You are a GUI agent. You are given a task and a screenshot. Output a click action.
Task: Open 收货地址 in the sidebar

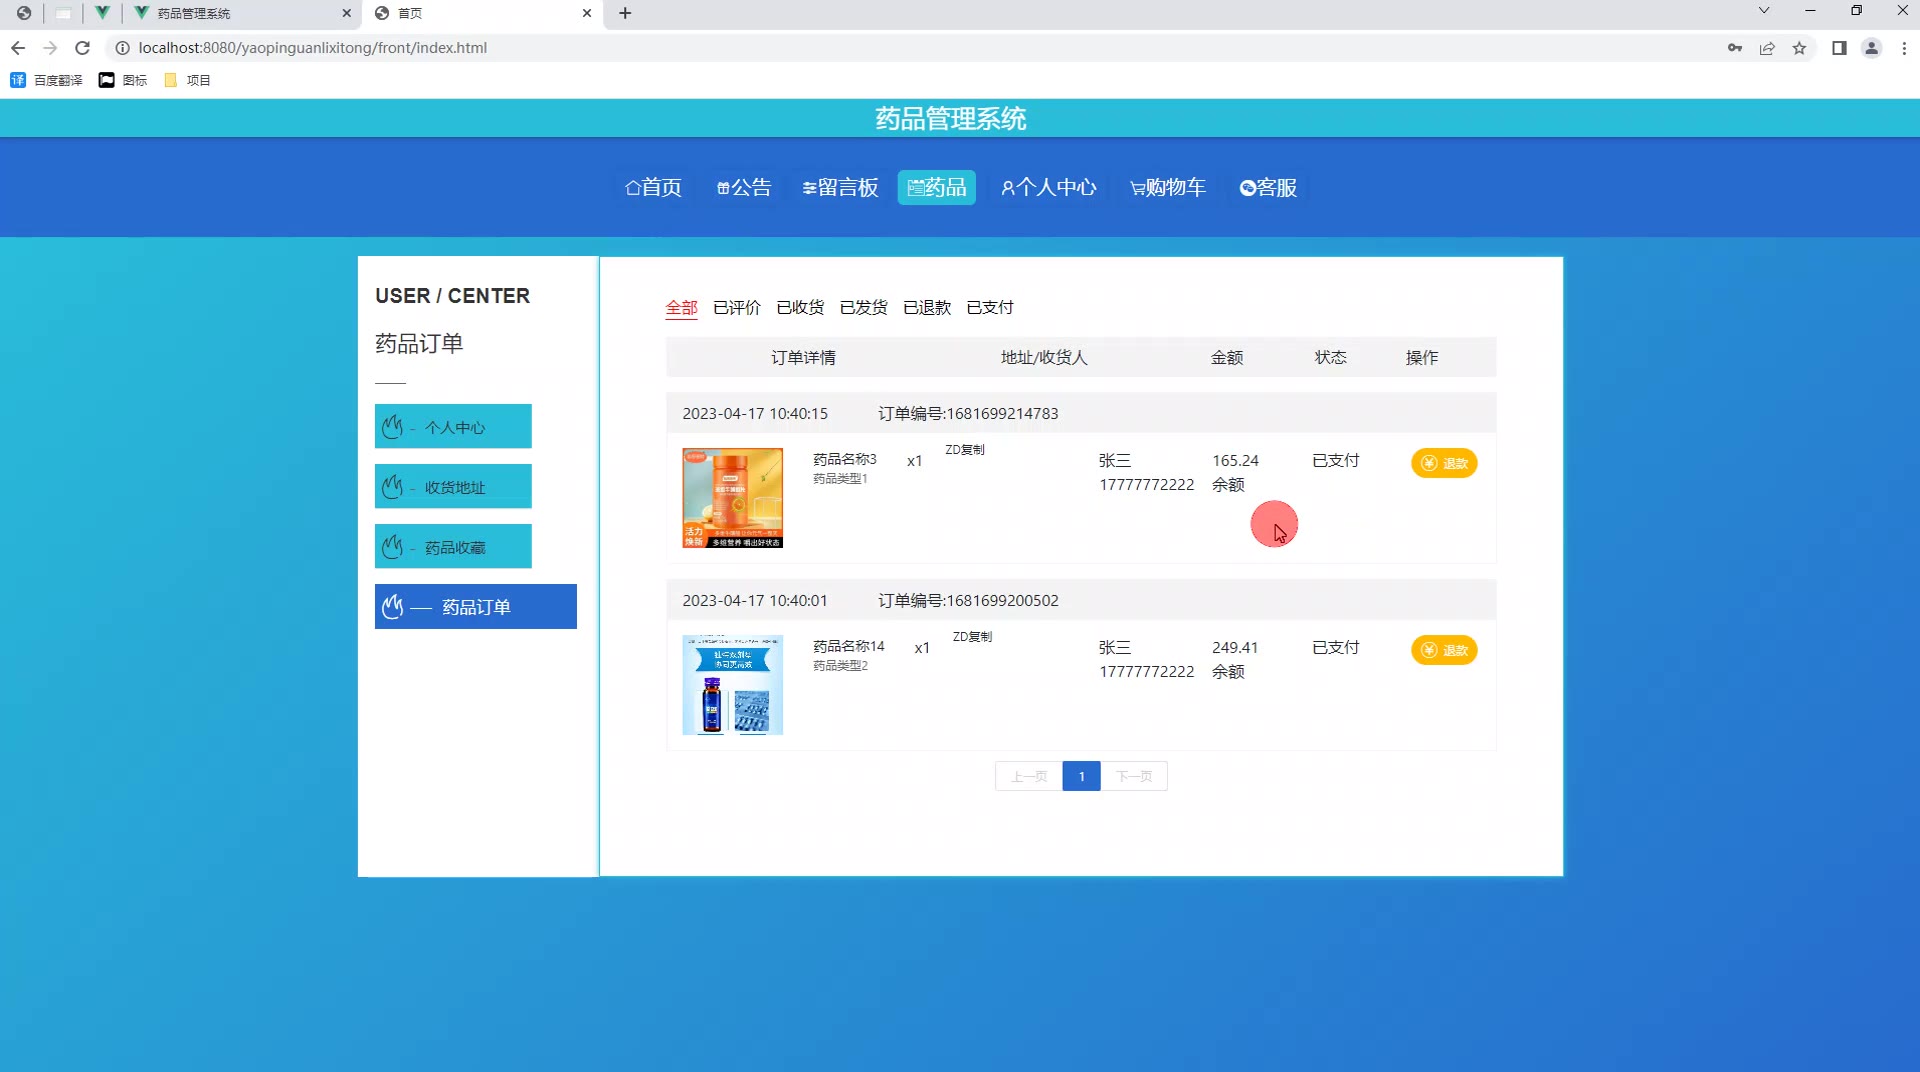[453, 487]
